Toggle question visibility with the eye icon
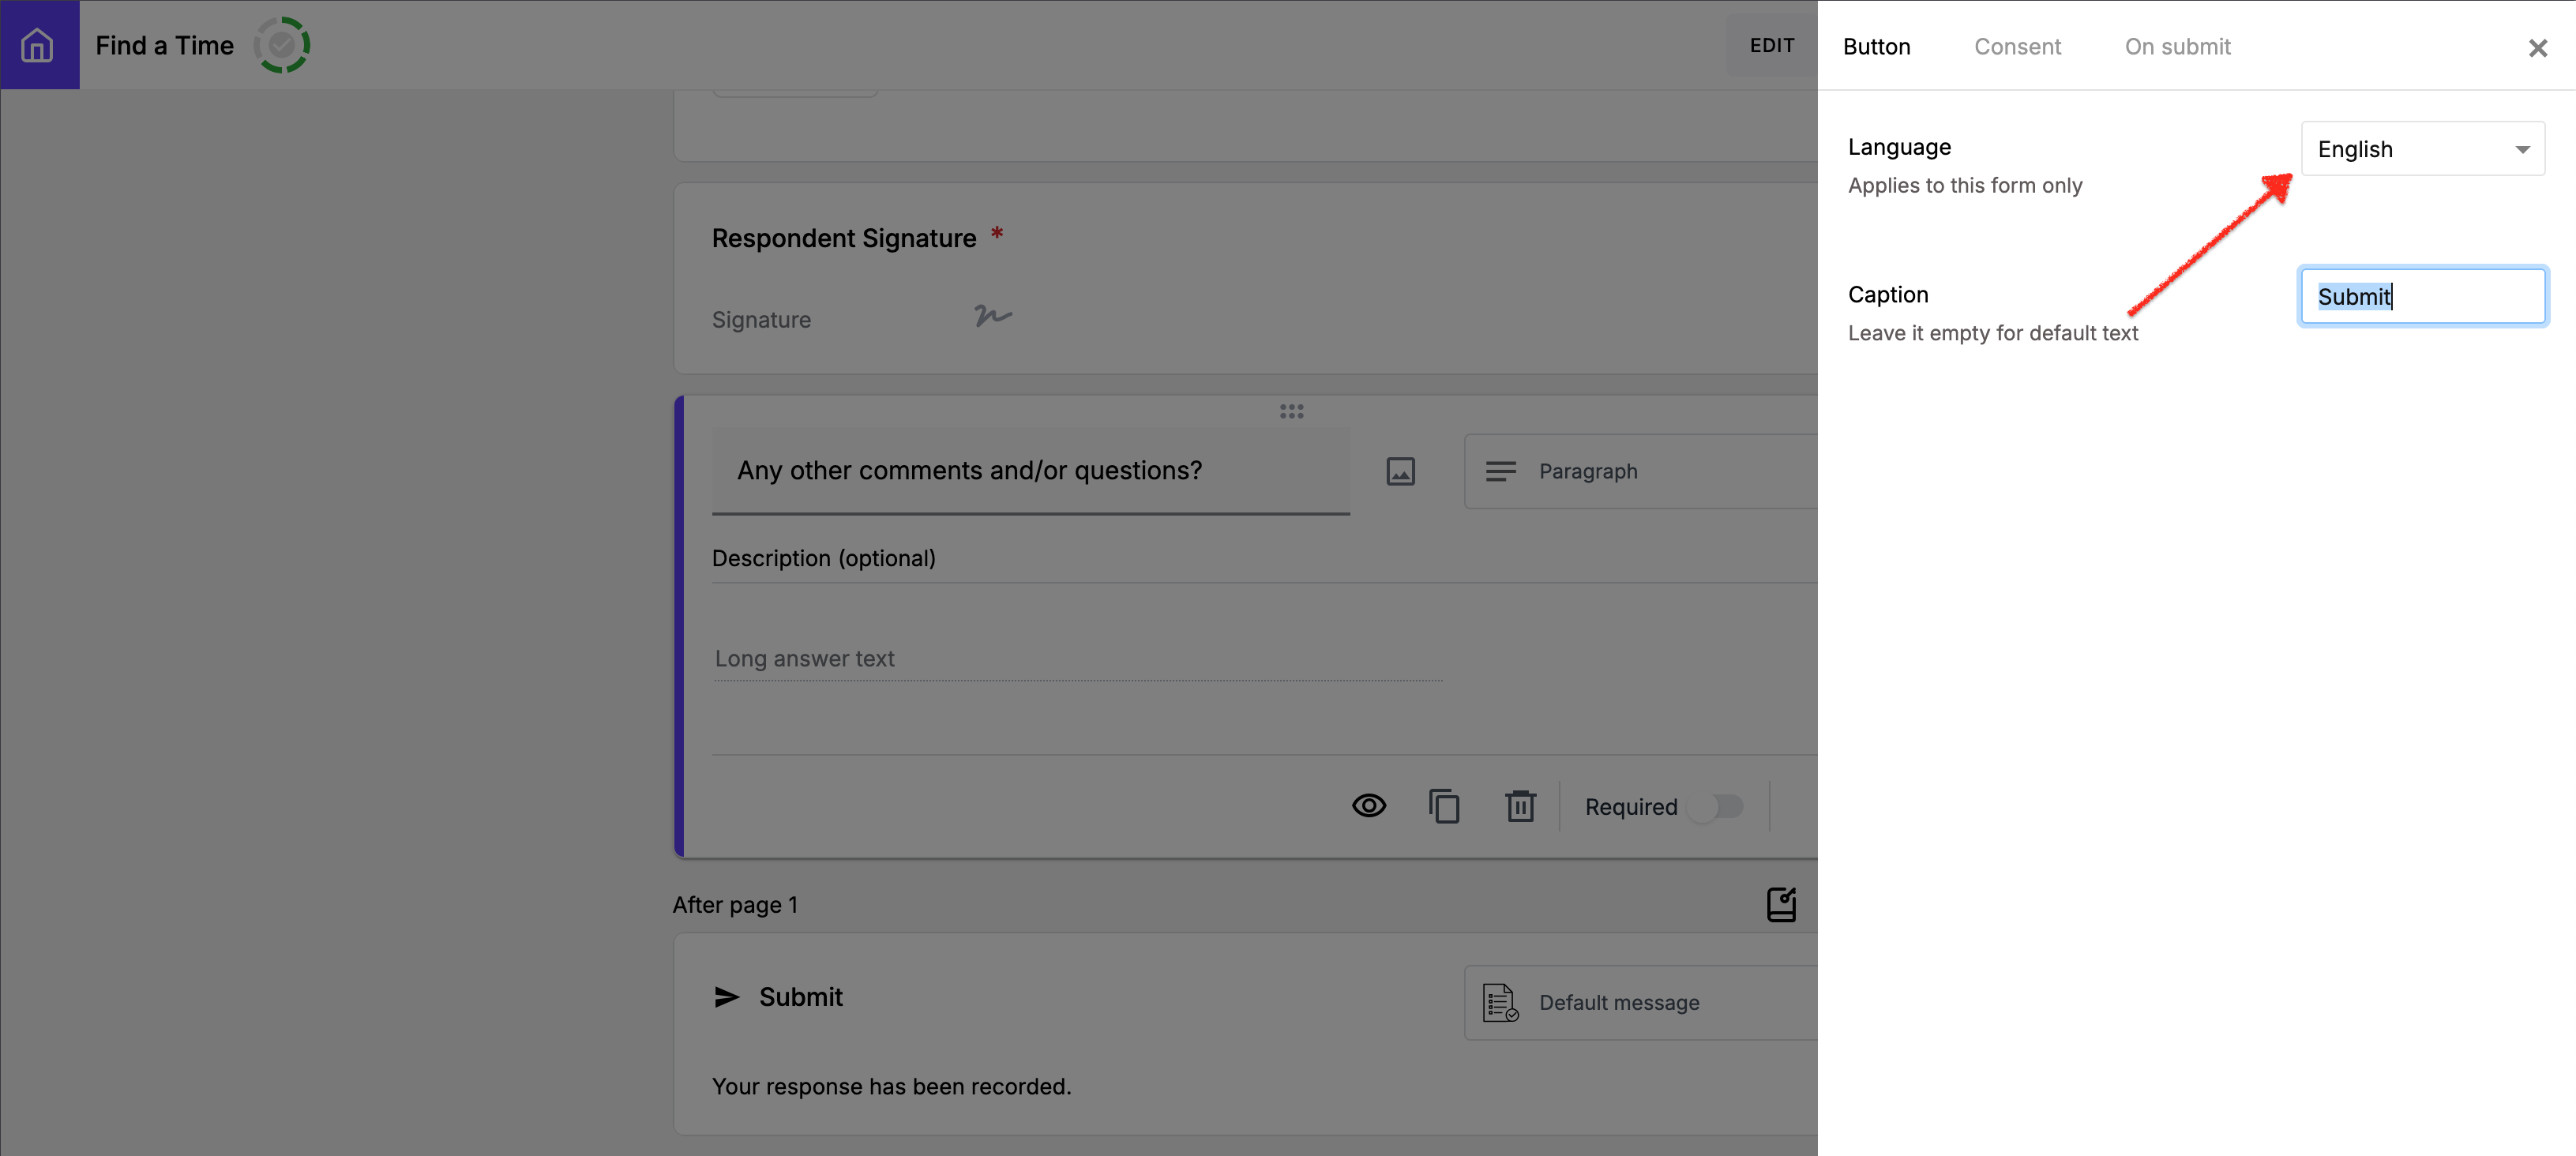 coord(1369,806)
